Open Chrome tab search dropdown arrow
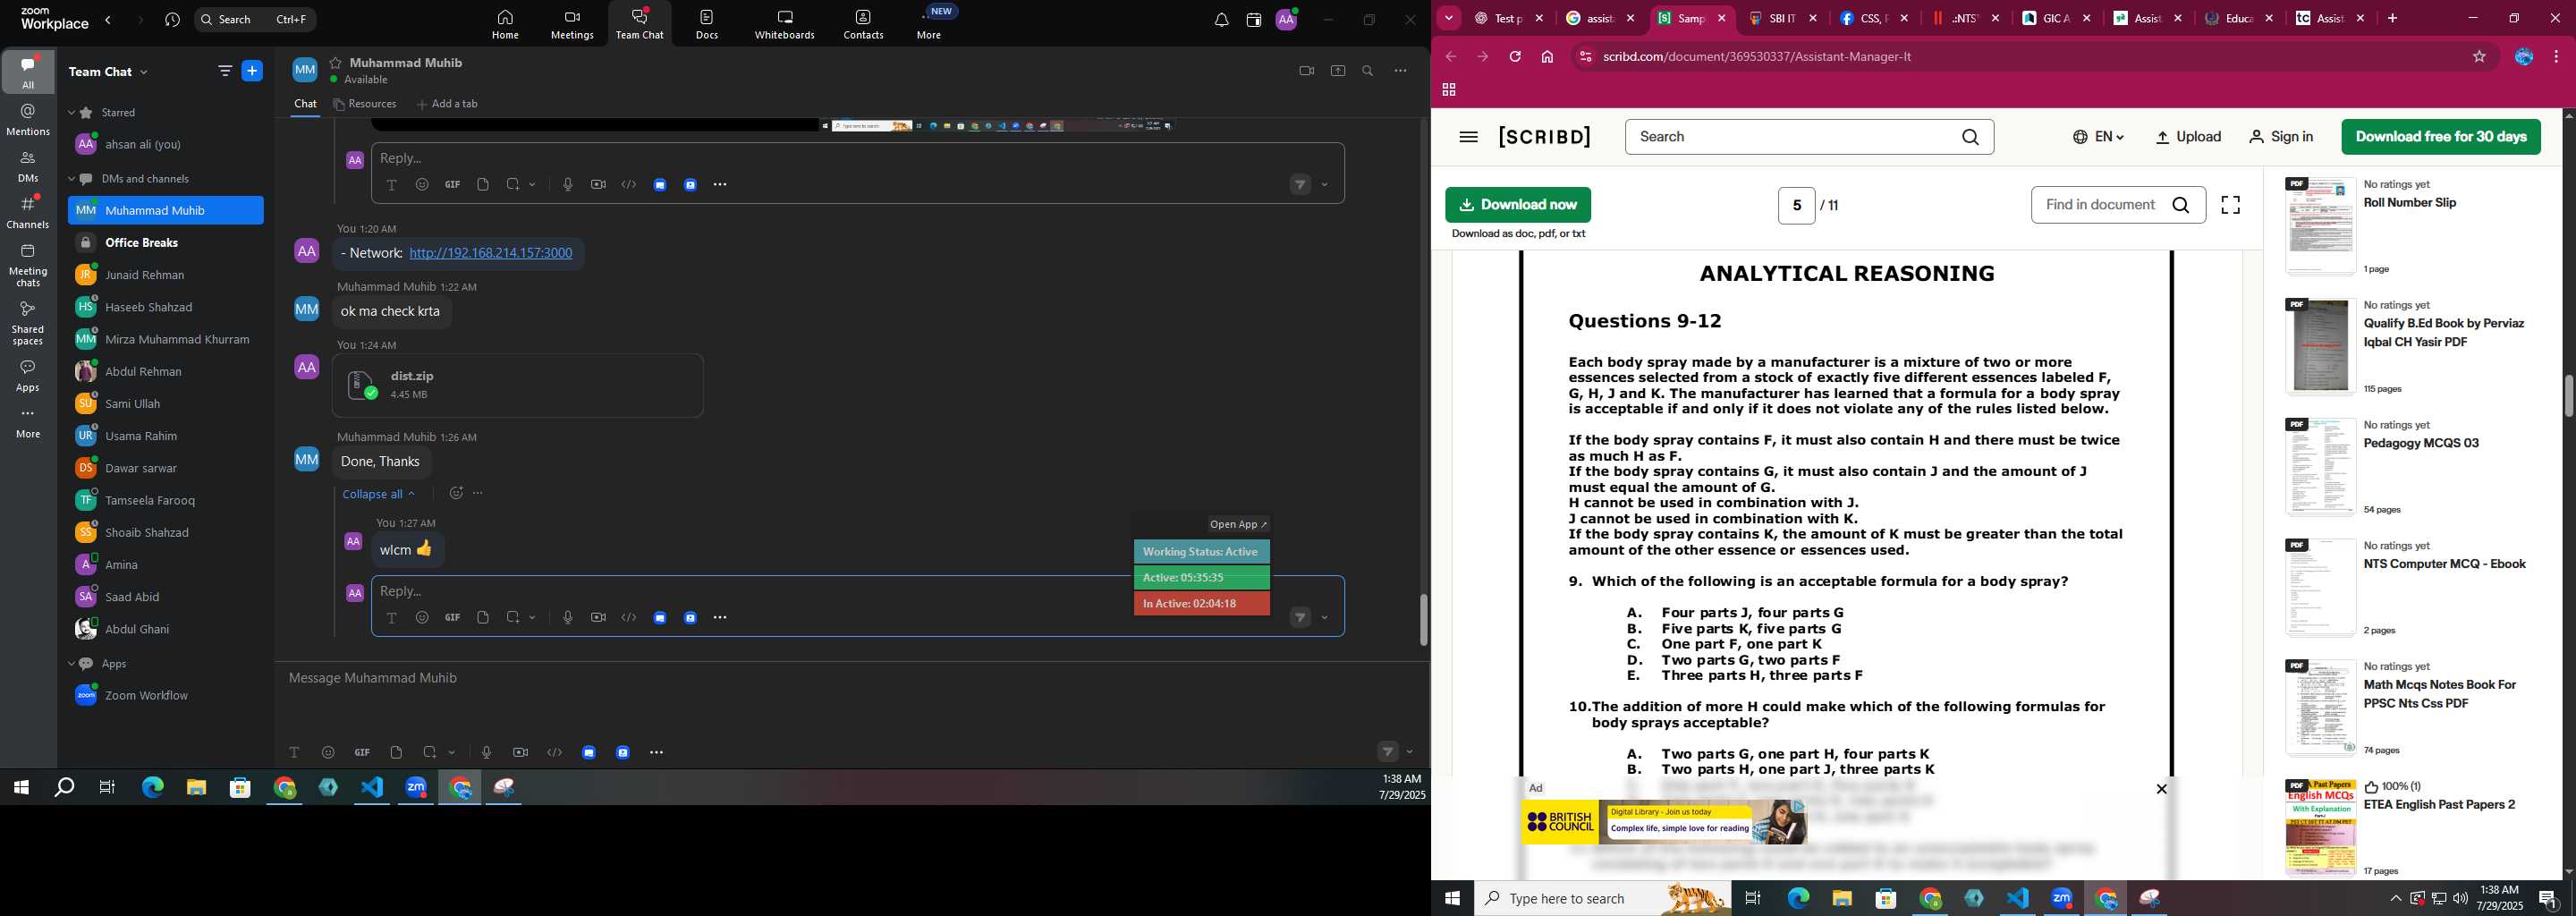The height and width of the screenshot is (916, 2576). click(1448, 18)
